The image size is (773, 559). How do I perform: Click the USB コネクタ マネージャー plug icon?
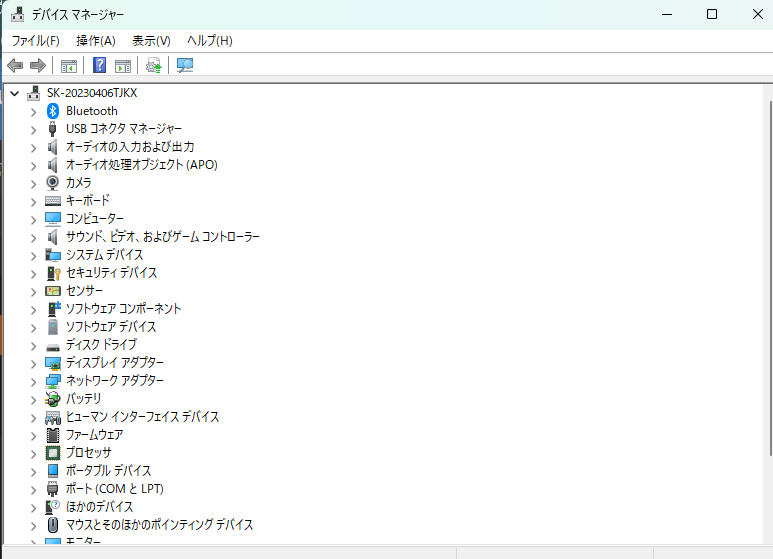tap(52, 129)
